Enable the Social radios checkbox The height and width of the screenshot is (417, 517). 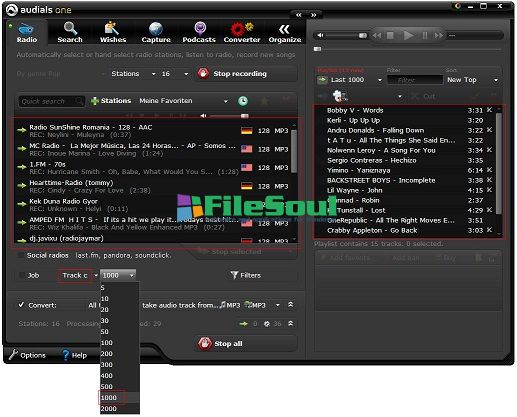[x=21, y=255]
